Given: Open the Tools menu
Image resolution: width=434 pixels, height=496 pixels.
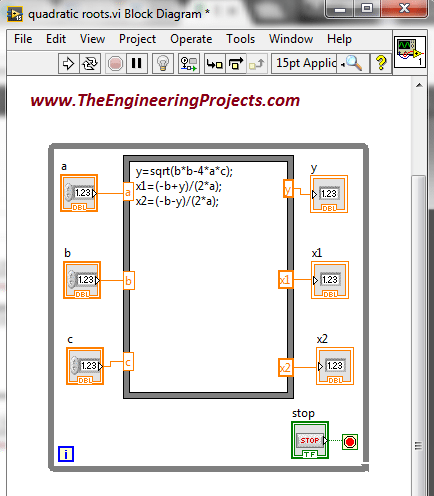Looking at the screenshot, I should click(x=240, y=39).
